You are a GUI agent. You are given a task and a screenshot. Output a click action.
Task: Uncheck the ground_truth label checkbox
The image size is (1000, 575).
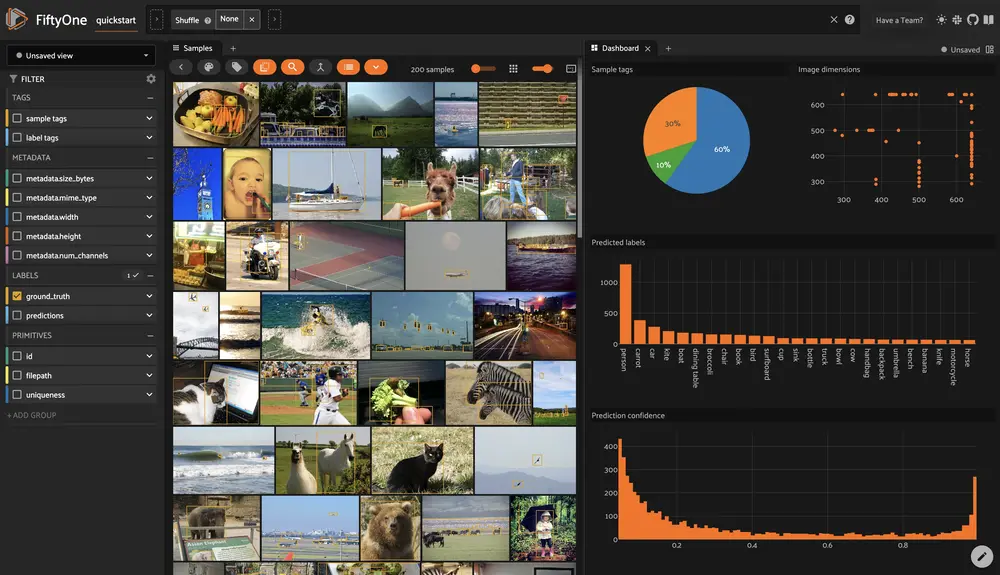(17, 296)
